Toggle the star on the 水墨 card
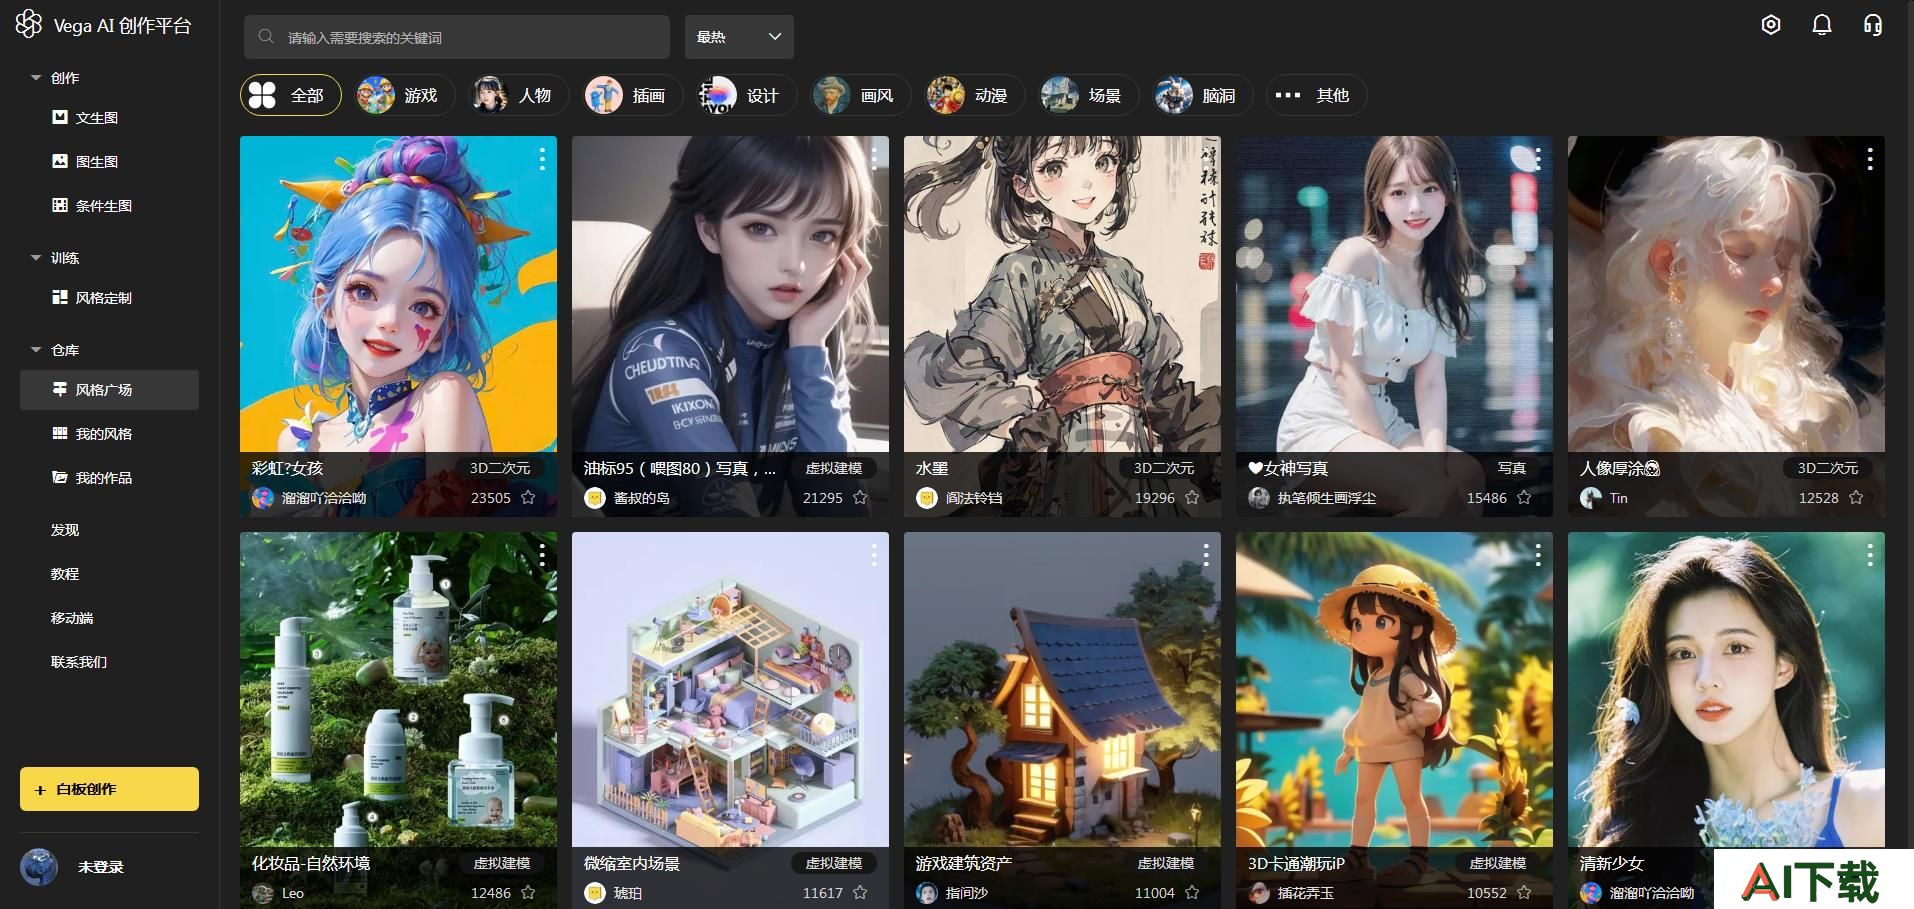 click(1192, 497)
